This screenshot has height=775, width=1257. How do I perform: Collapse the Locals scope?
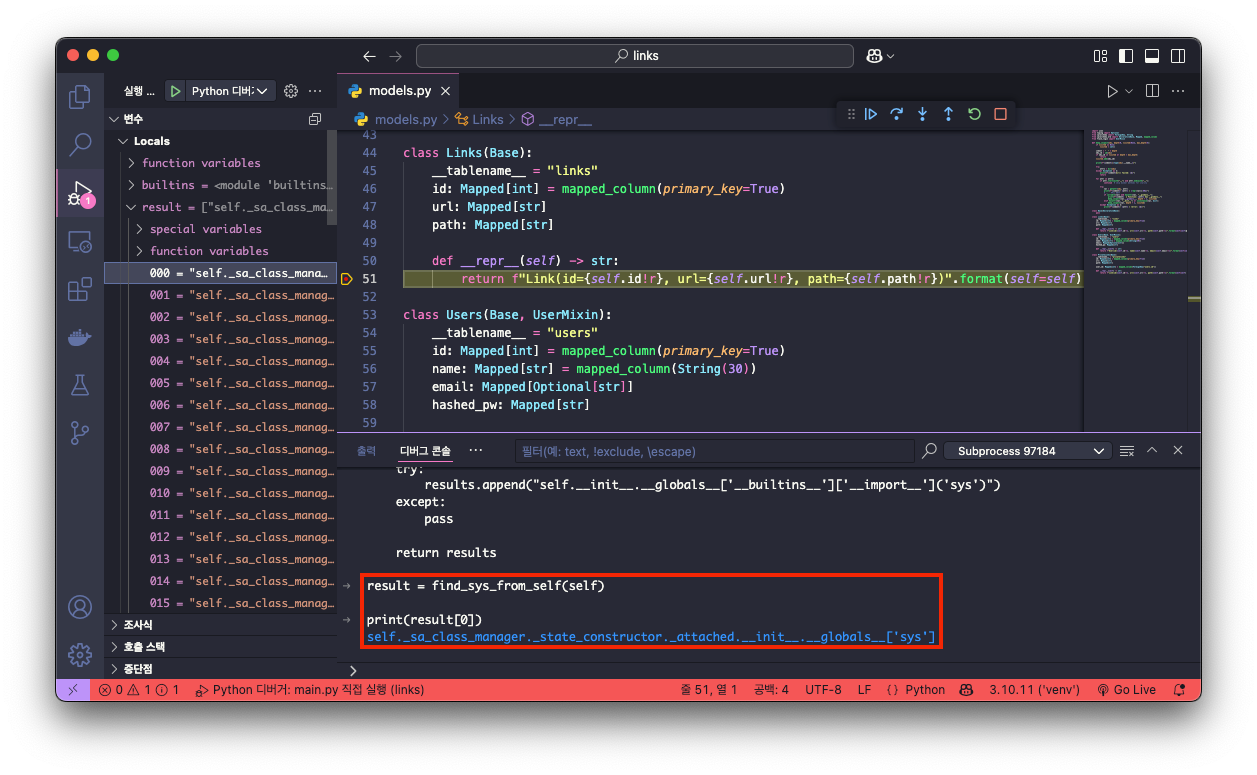[125, 141]
